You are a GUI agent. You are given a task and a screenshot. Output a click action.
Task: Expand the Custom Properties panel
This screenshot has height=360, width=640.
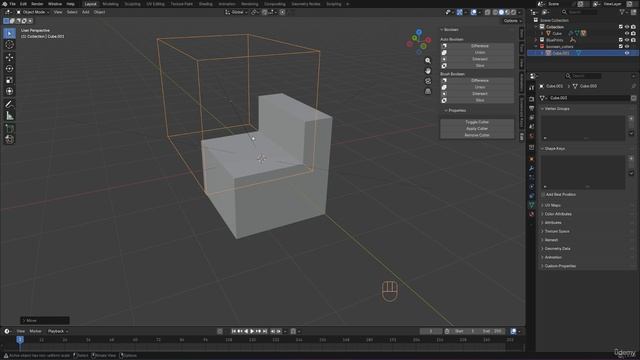click(560, 266)
